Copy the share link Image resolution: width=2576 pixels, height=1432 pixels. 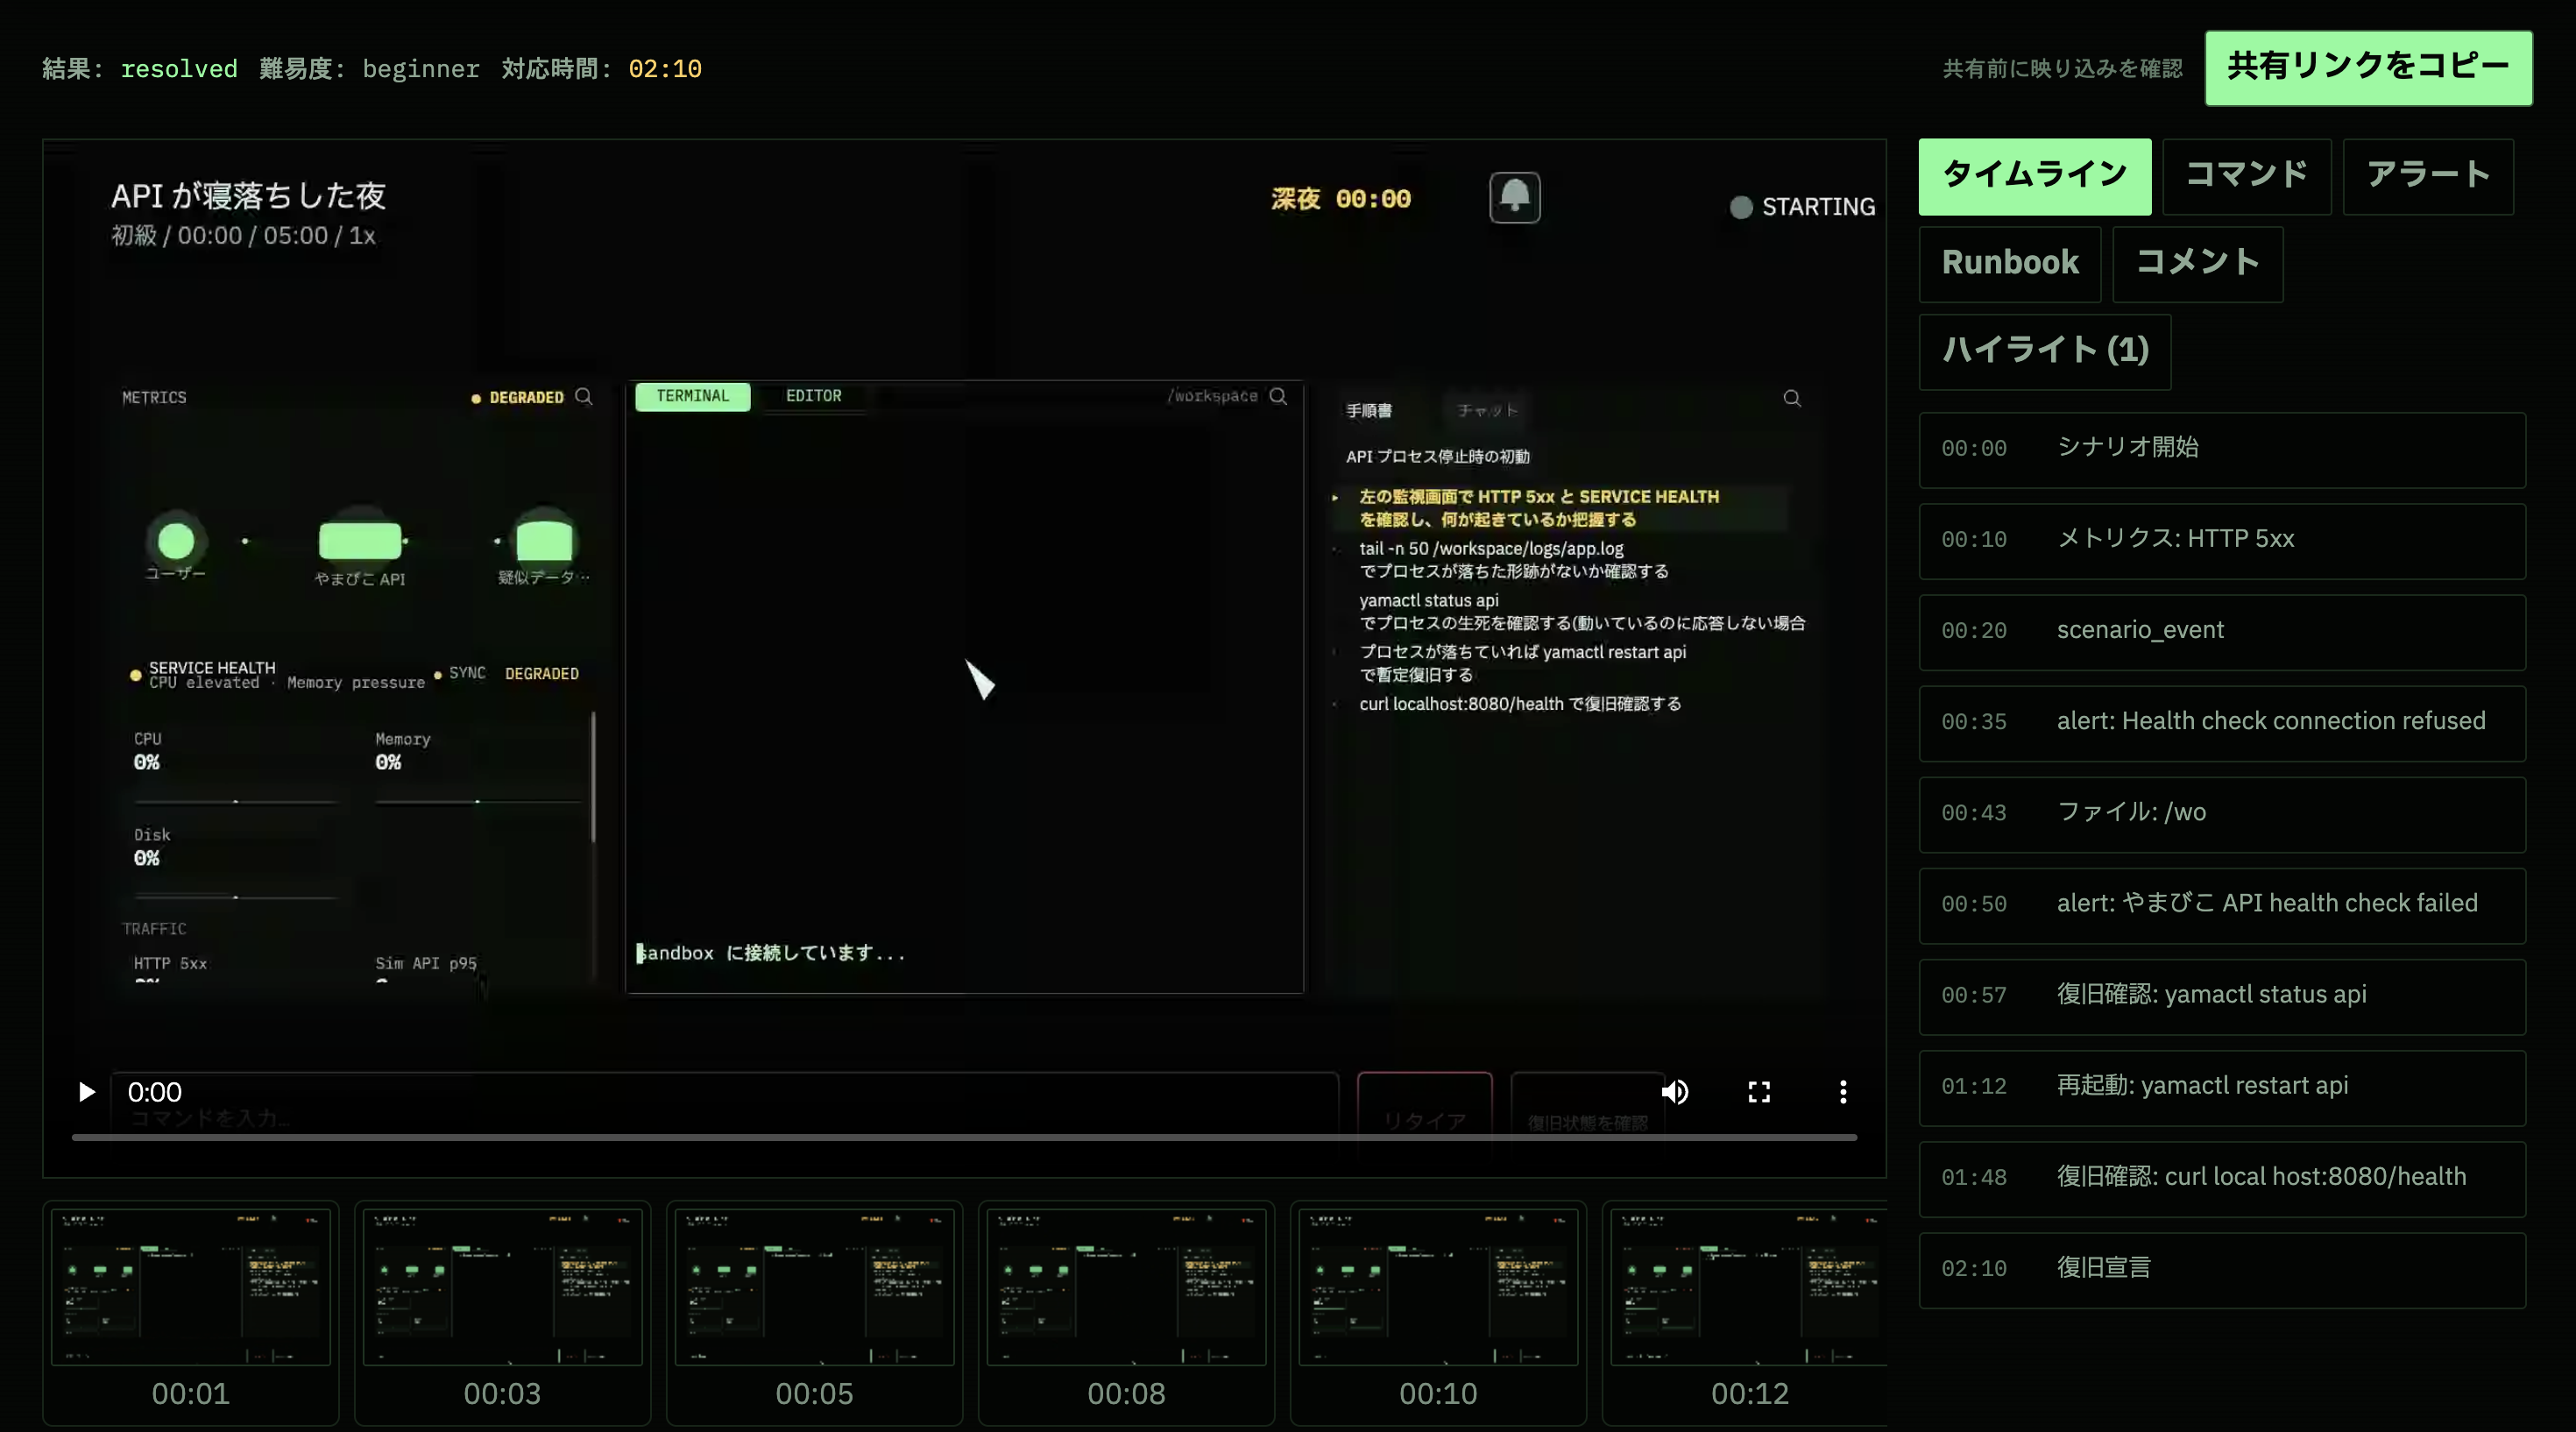pos(2368,67)
